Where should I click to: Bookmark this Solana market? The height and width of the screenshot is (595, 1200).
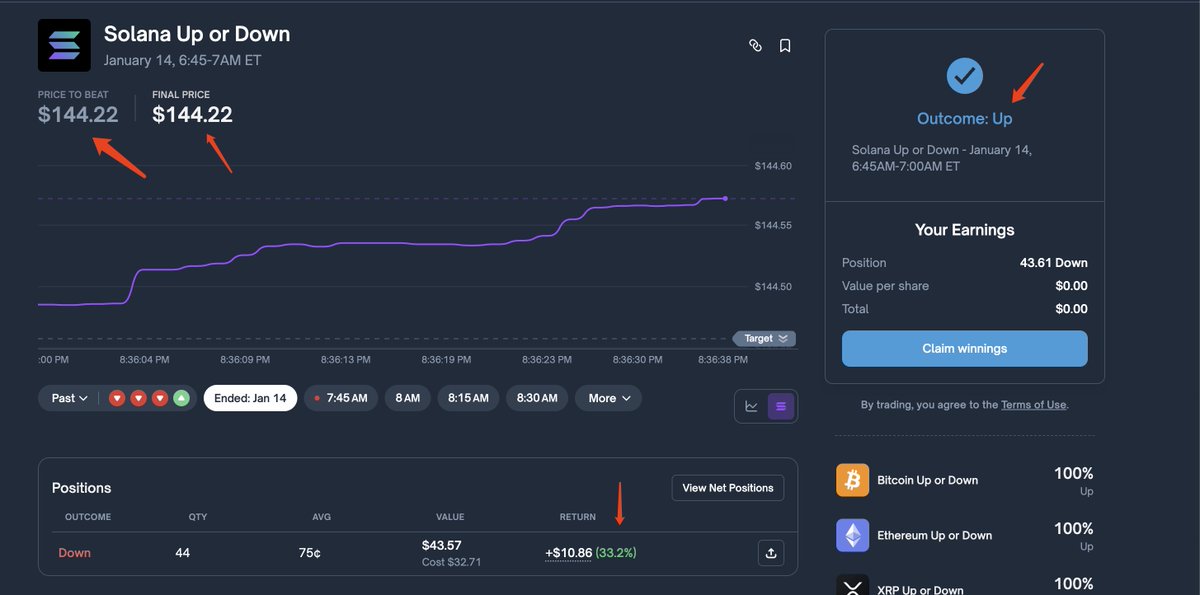785,45
